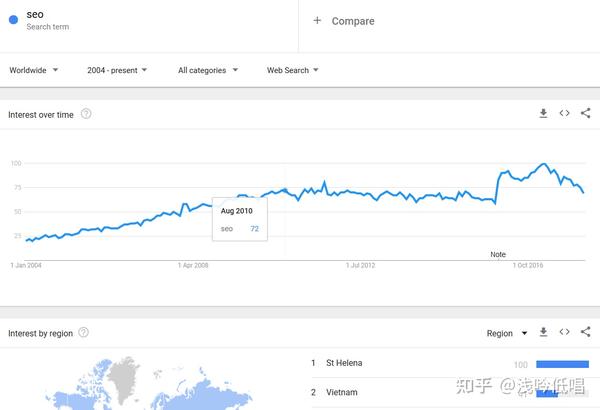The width and height of the screenshot is (600, 410).
Task: Open help icon beside Interest over time
Action: (x=86, y=114)
